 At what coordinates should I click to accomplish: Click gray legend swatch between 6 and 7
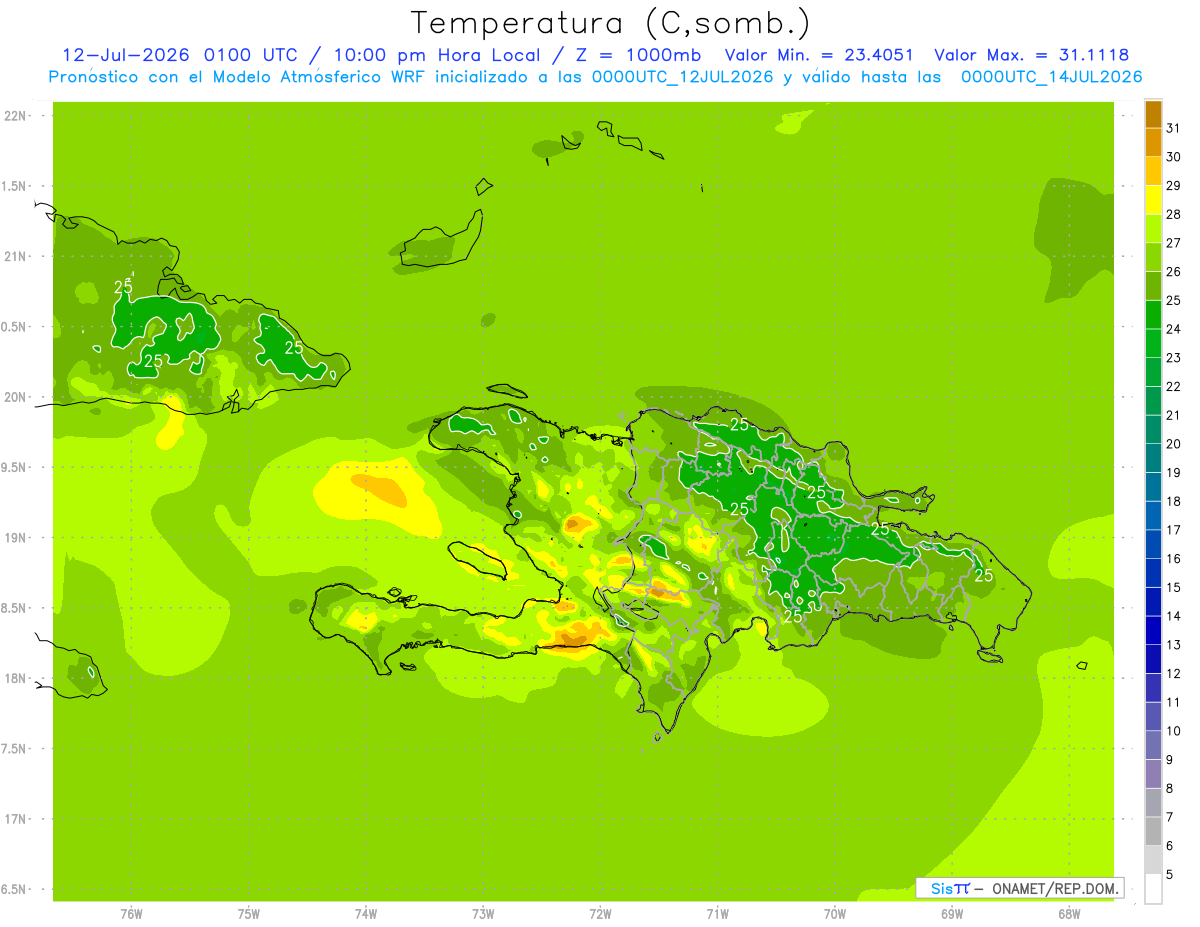pos(1153,831)
